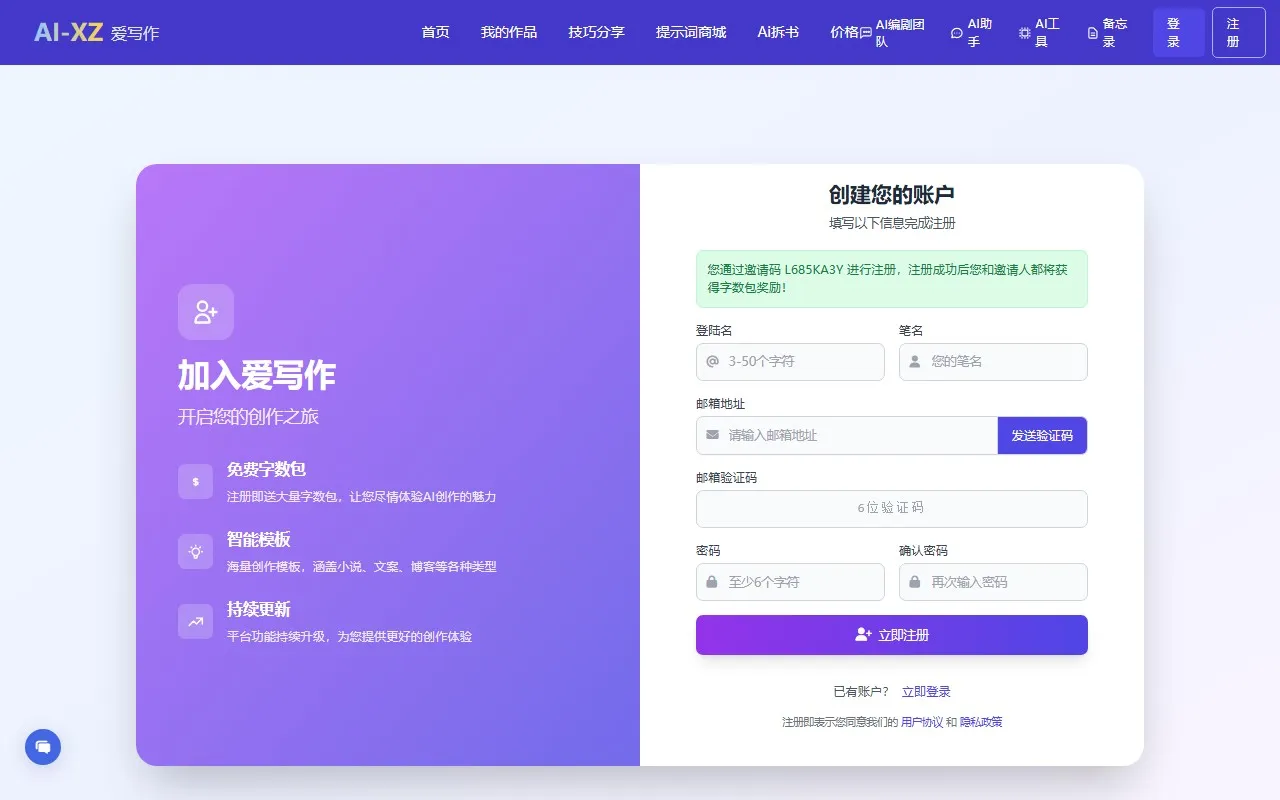
Task: Open AI助手 via its chat icon
Action: point(957,33)
